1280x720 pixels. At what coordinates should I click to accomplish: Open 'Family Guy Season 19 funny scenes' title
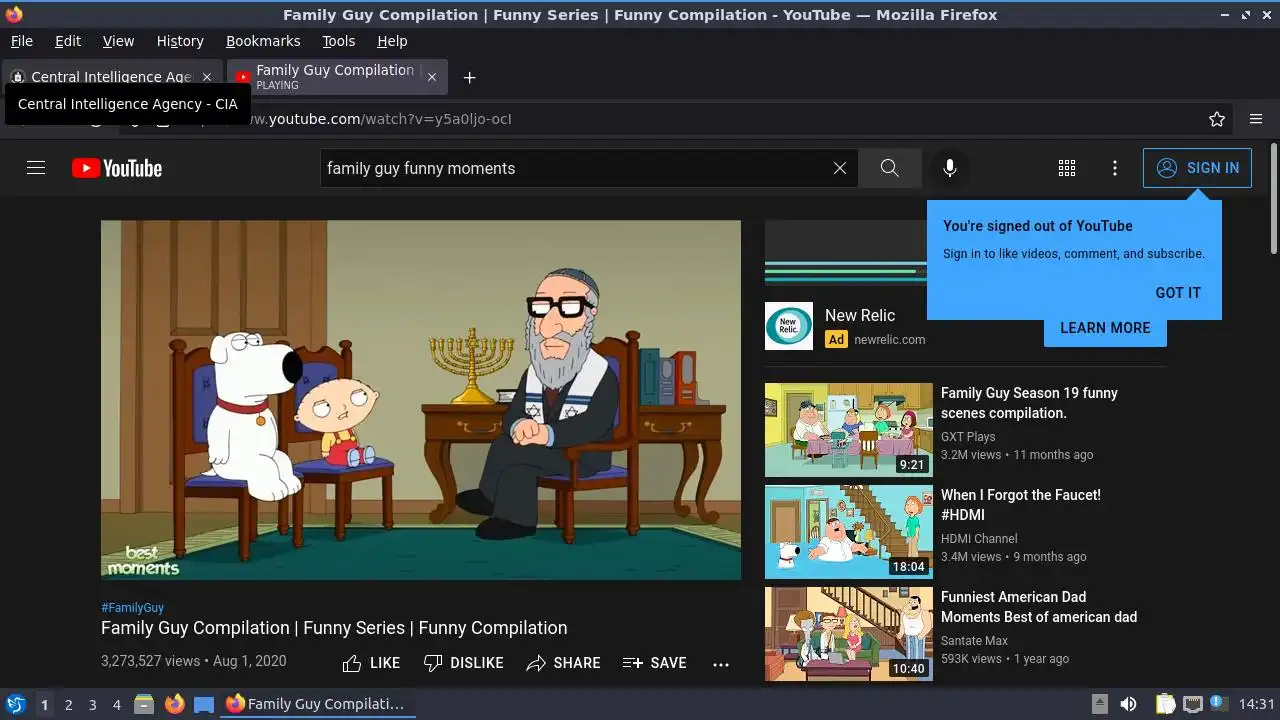pyautogui.click(x=1029, y=403)
